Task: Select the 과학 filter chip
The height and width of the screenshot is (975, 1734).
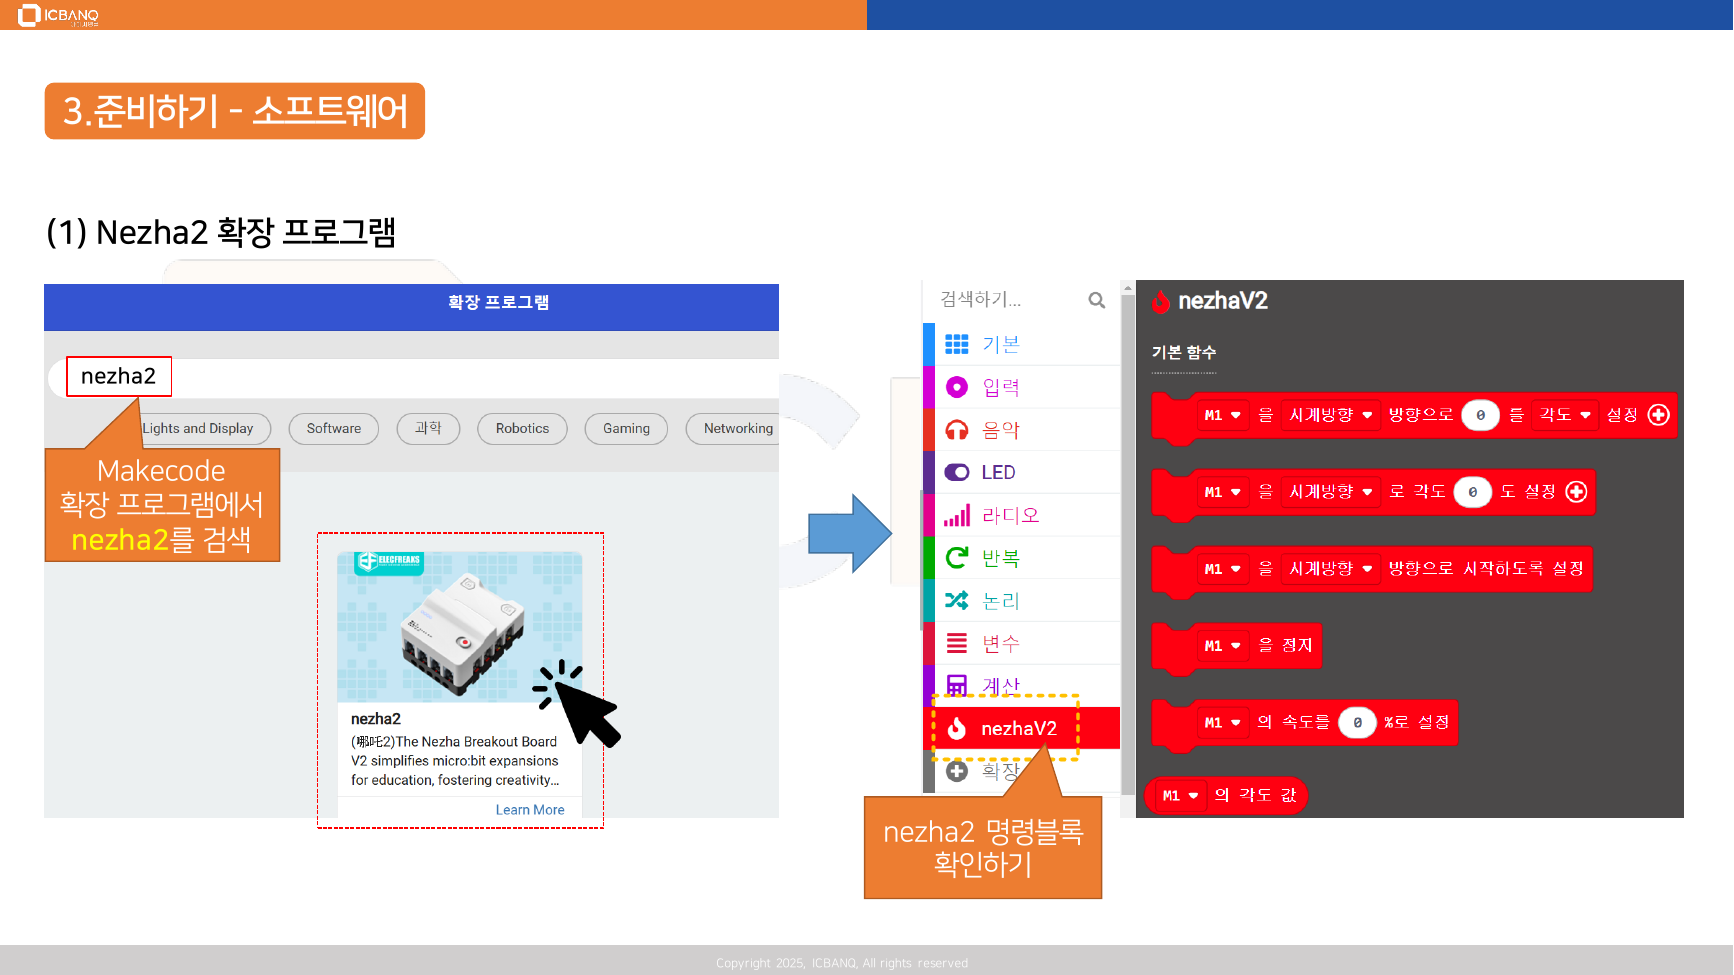Action: click(428, 429)
